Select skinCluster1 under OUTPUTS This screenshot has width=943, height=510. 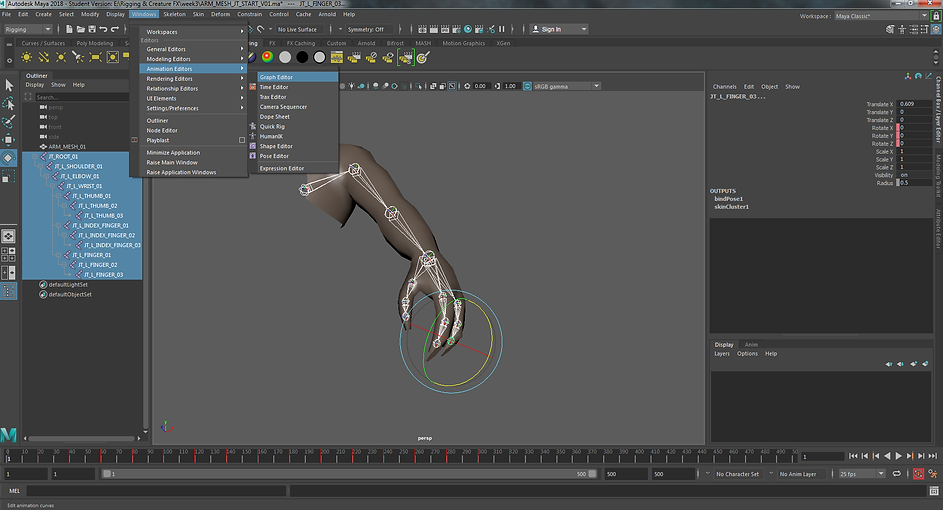(x=731, y=207)
